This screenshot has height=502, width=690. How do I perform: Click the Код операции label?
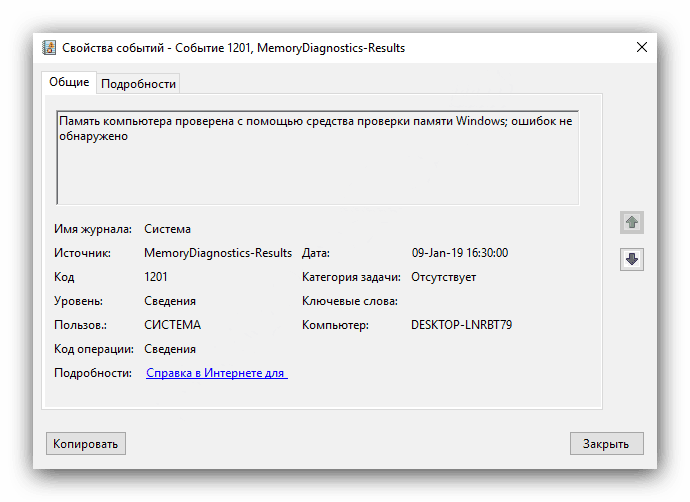click(94, 349)
